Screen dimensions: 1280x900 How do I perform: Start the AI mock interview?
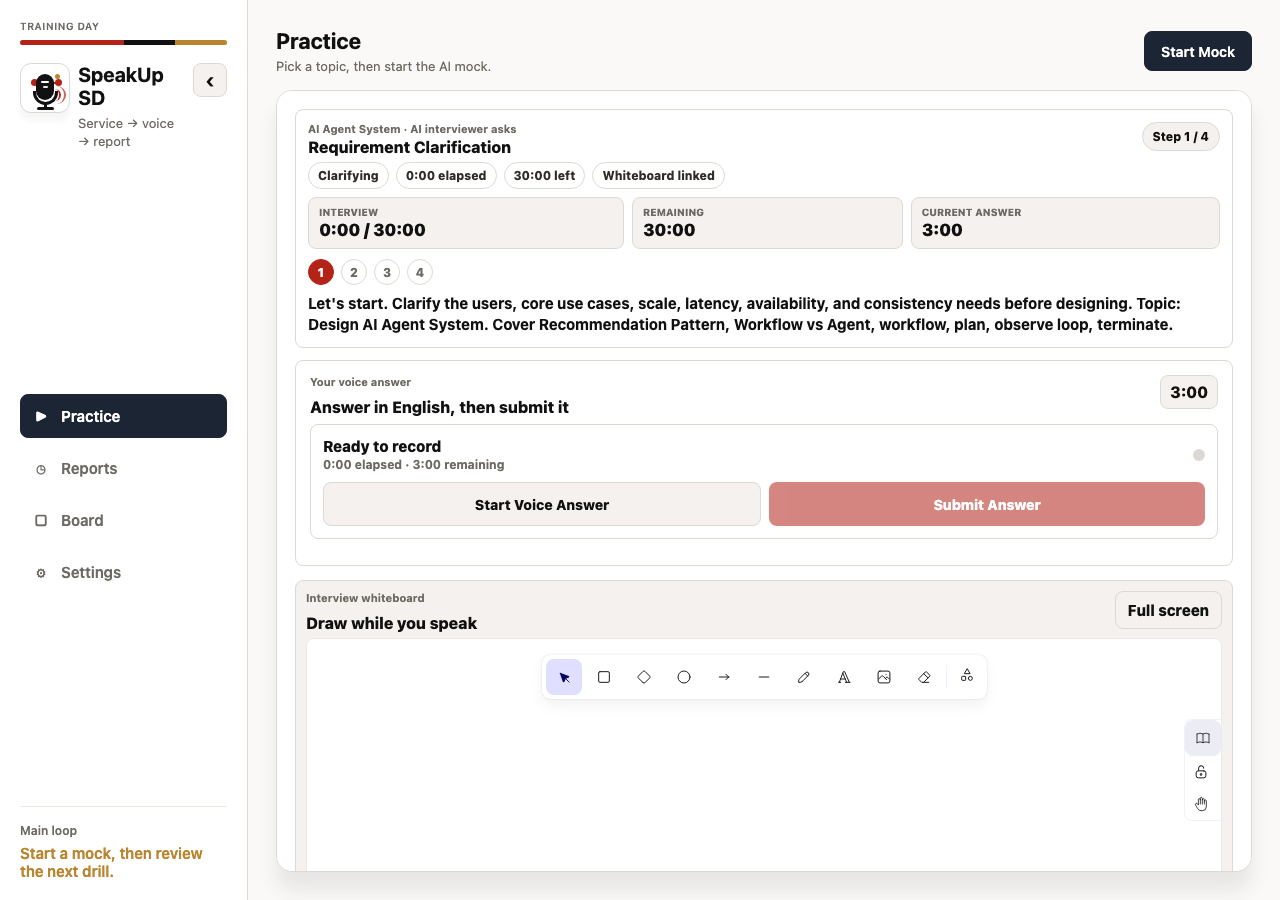tap(1198, 51)
